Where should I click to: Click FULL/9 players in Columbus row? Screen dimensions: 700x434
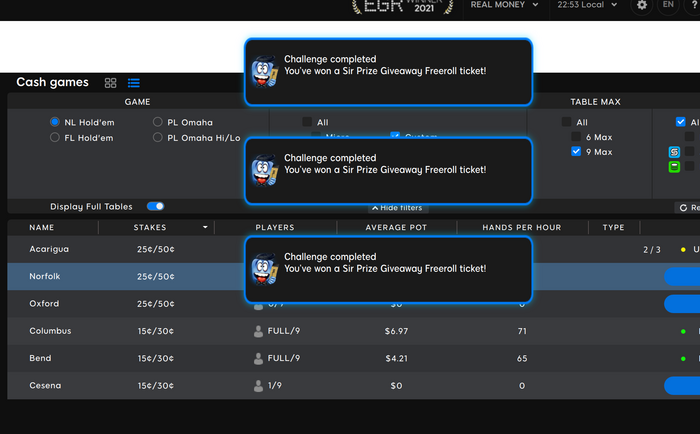point(284,331)
